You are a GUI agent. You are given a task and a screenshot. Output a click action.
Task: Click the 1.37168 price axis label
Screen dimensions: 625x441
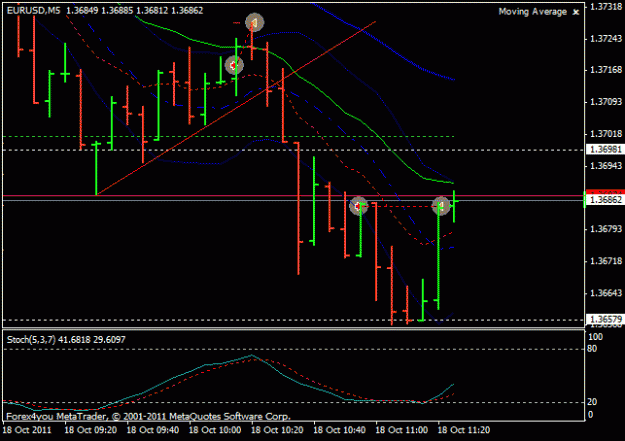point(605,70)
